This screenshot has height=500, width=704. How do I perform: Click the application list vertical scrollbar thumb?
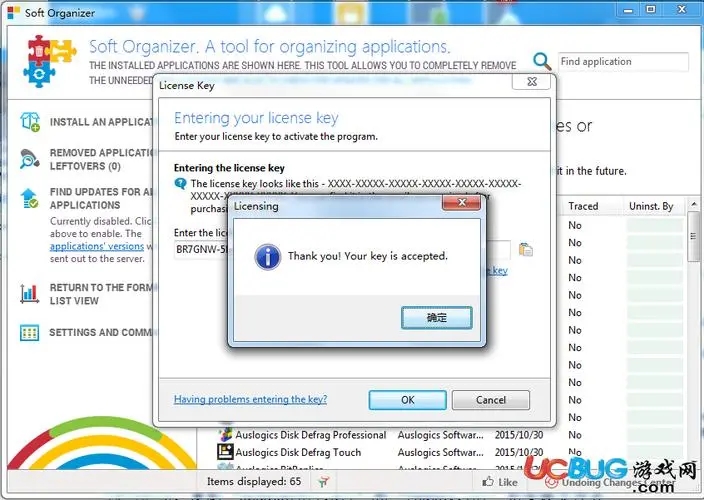(694, 237)
